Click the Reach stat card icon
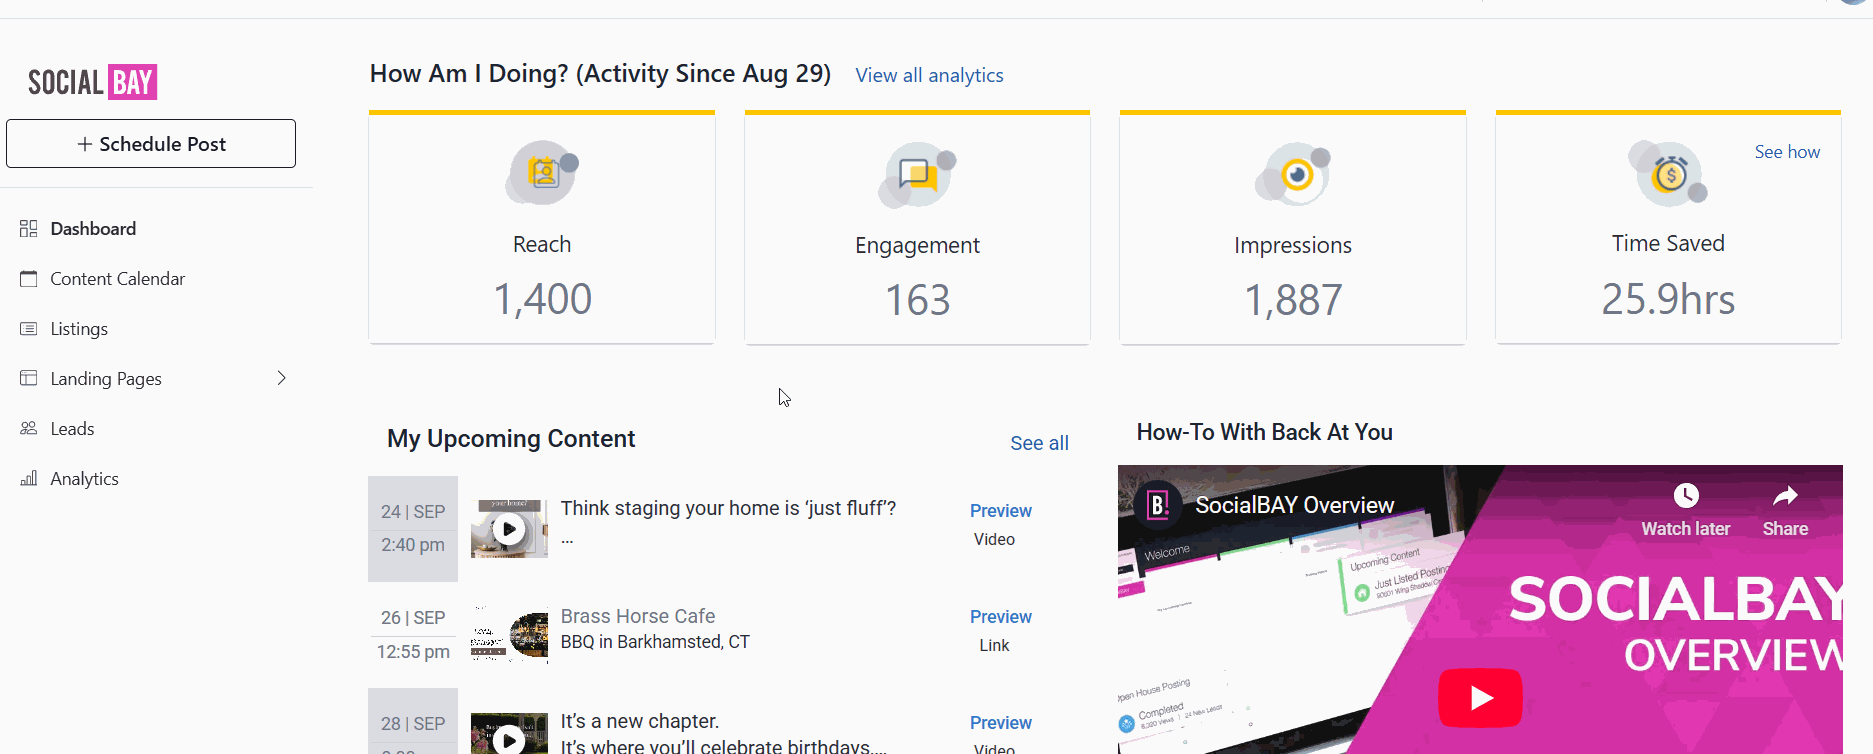Screen dimensions: 1873x754 542,174
